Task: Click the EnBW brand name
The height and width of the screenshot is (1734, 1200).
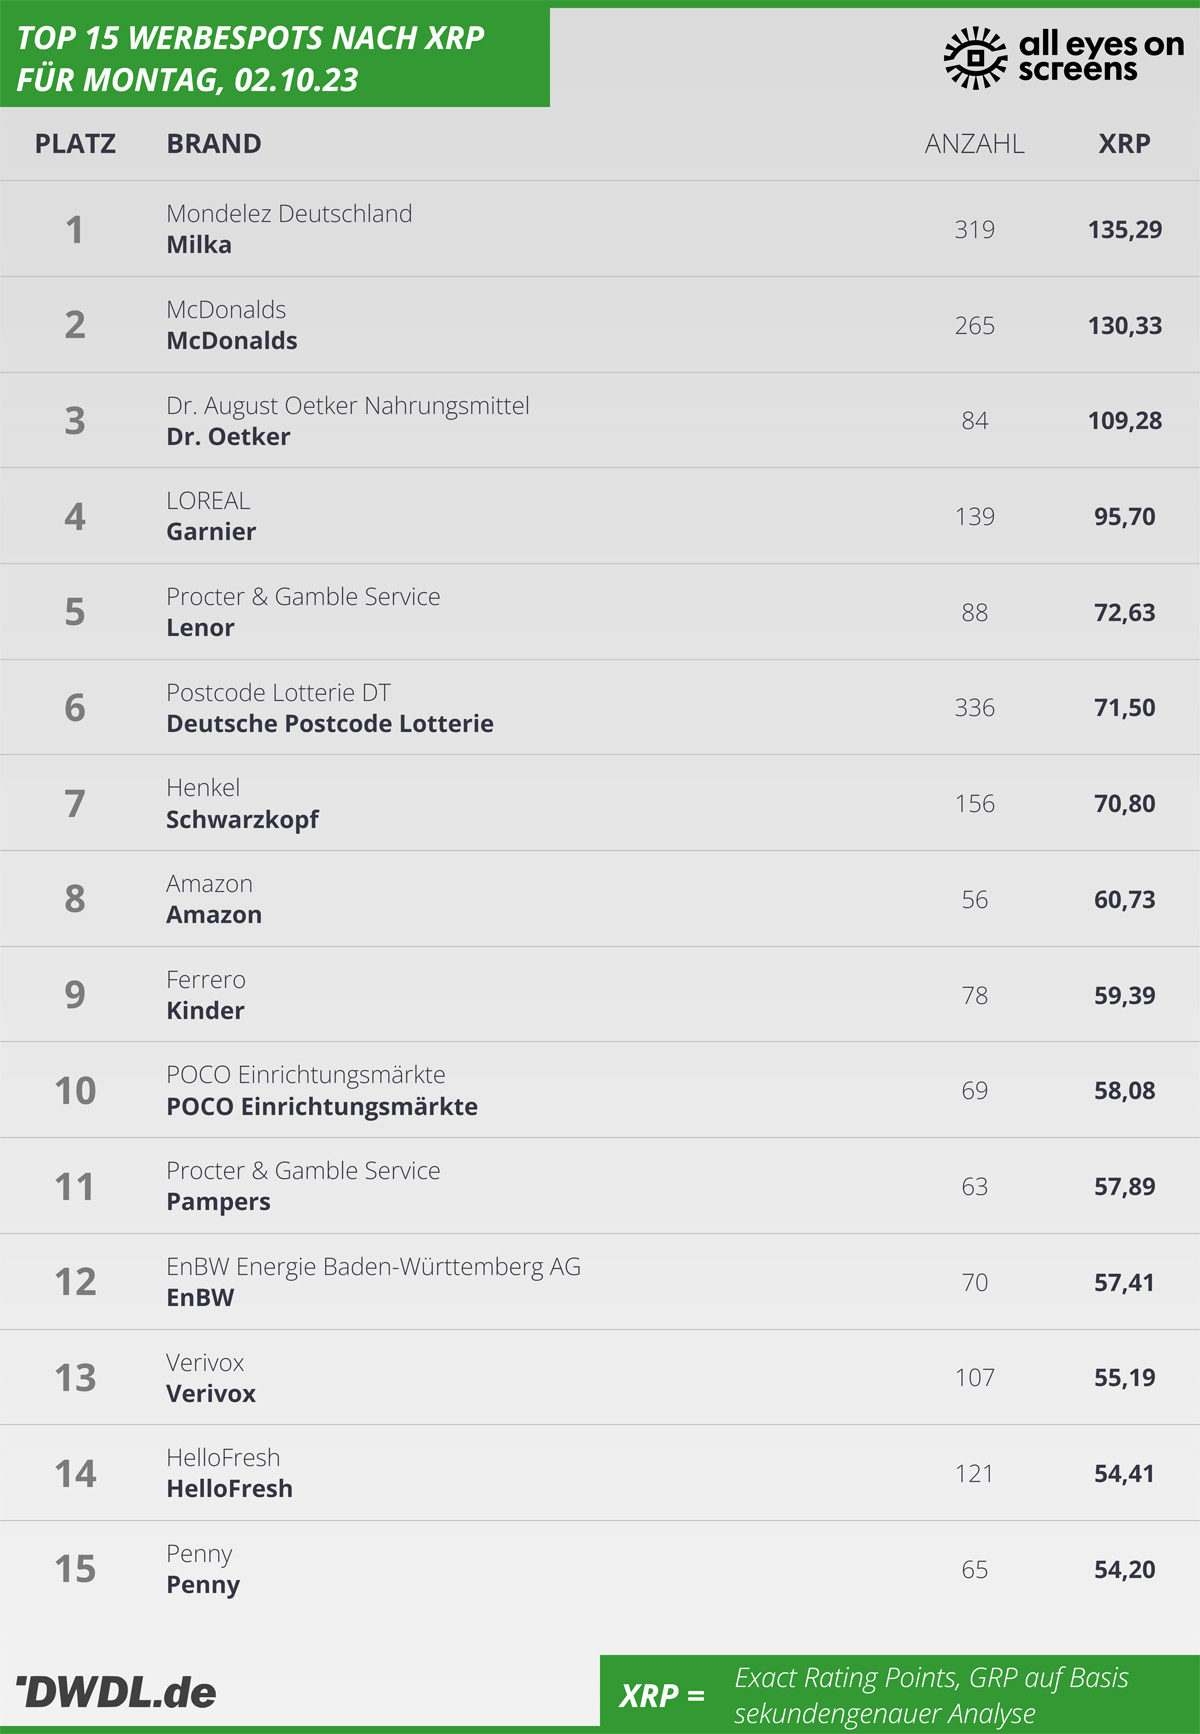Action: pos(200,1298)
